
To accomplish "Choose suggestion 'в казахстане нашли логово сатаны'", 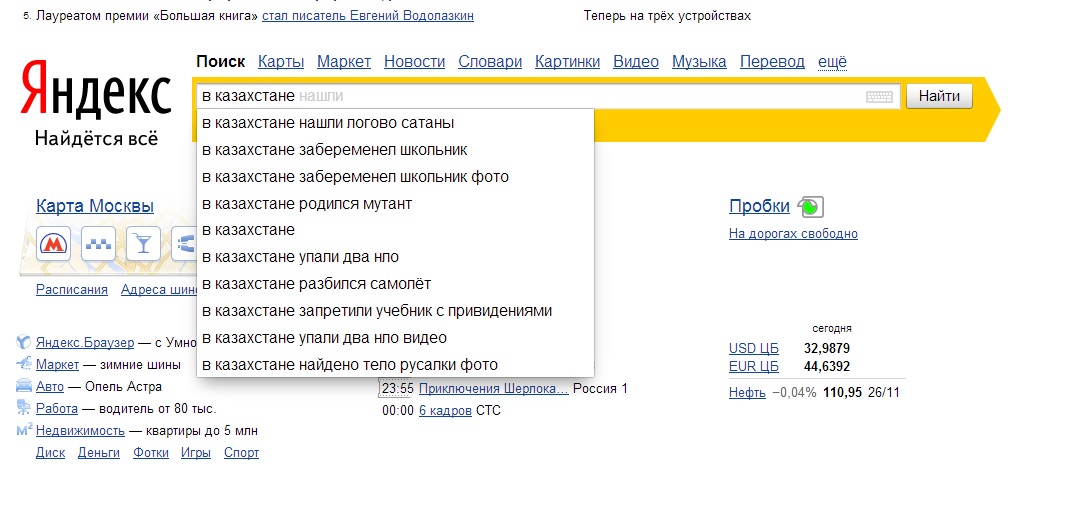I will [396, 123].
